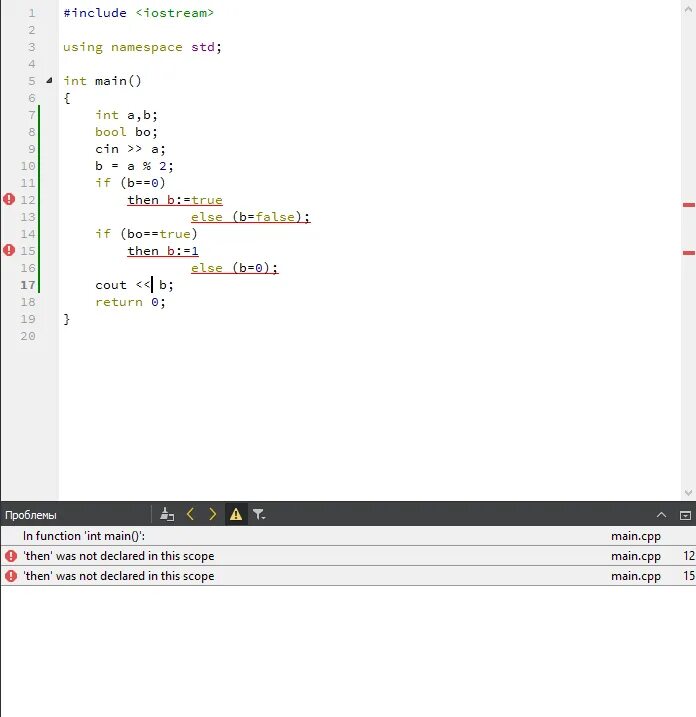Viewport: 696px width, 717px height.
Task: Click main.cpp in the 'In function' row
Action: tap(636, 536)
